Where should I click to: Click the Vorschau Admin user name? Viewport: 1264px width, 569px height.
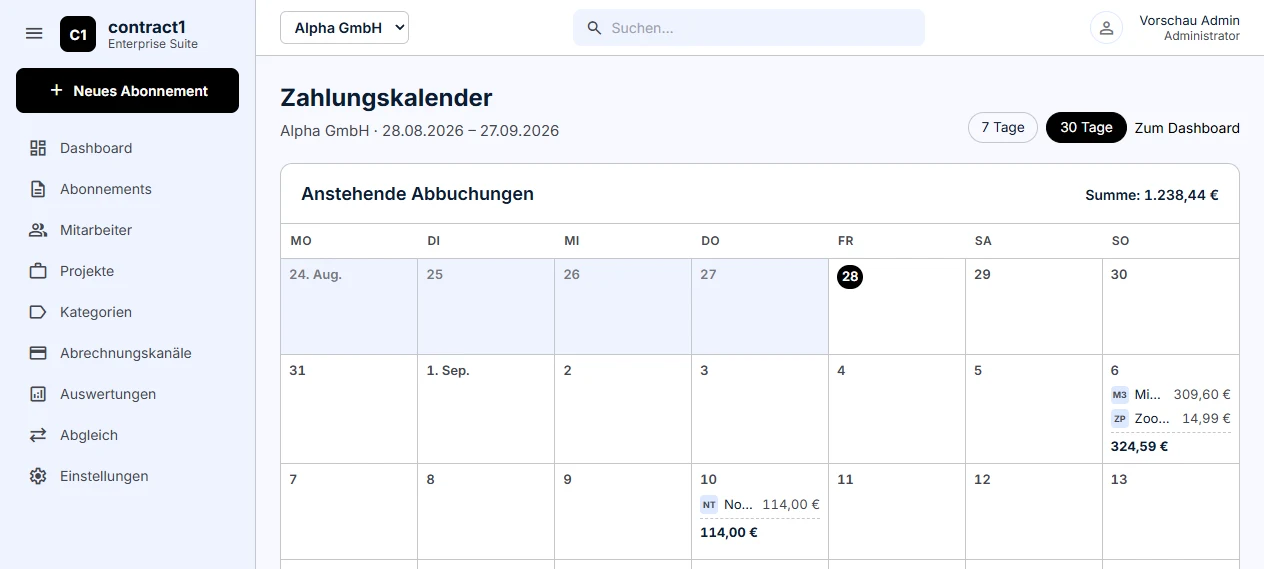point(1189,20)
